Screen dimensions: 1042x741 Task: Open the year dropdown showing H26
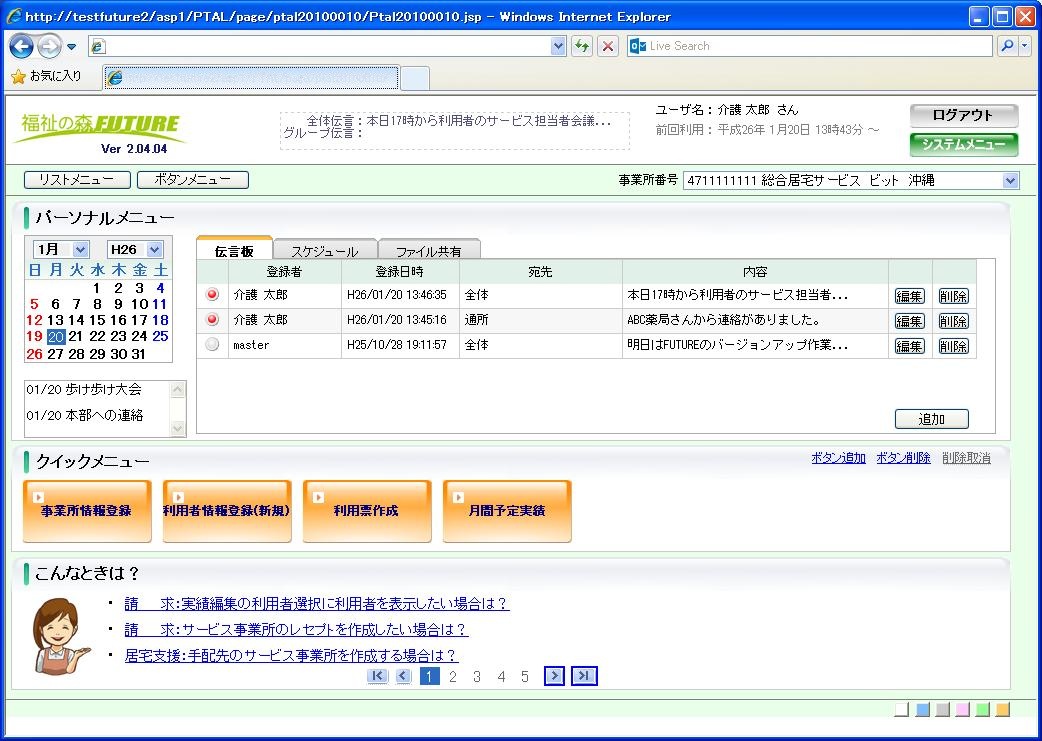(154, 250)
